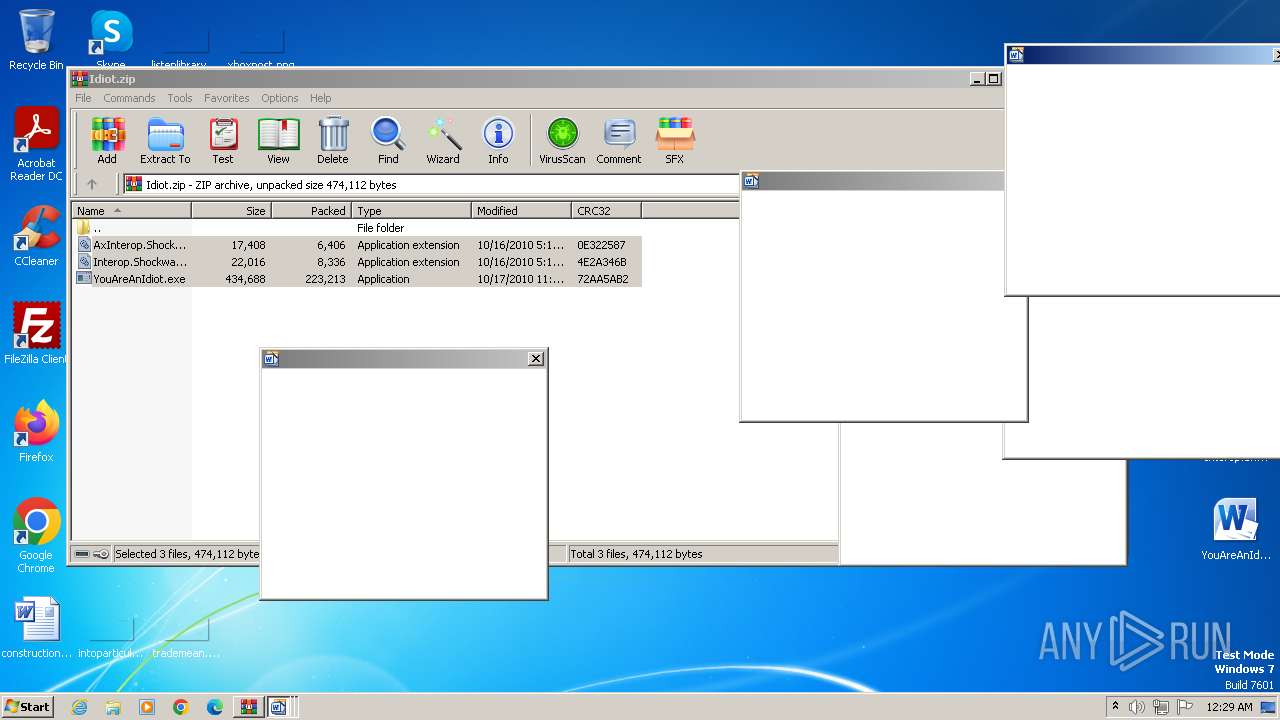Screen dimensions: 1280x720
Task: Click the Word icon on the center popup title bar
Action: pyautogui.click(x=271, y=358)
